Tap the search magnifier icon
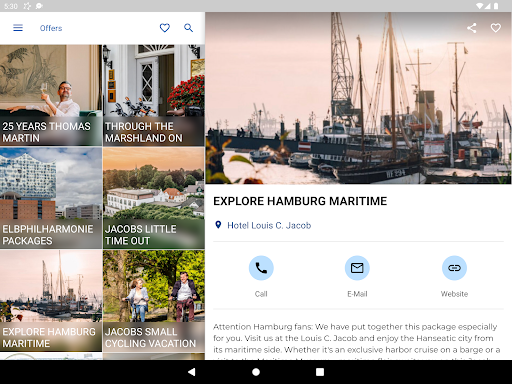 coord(189,28)
